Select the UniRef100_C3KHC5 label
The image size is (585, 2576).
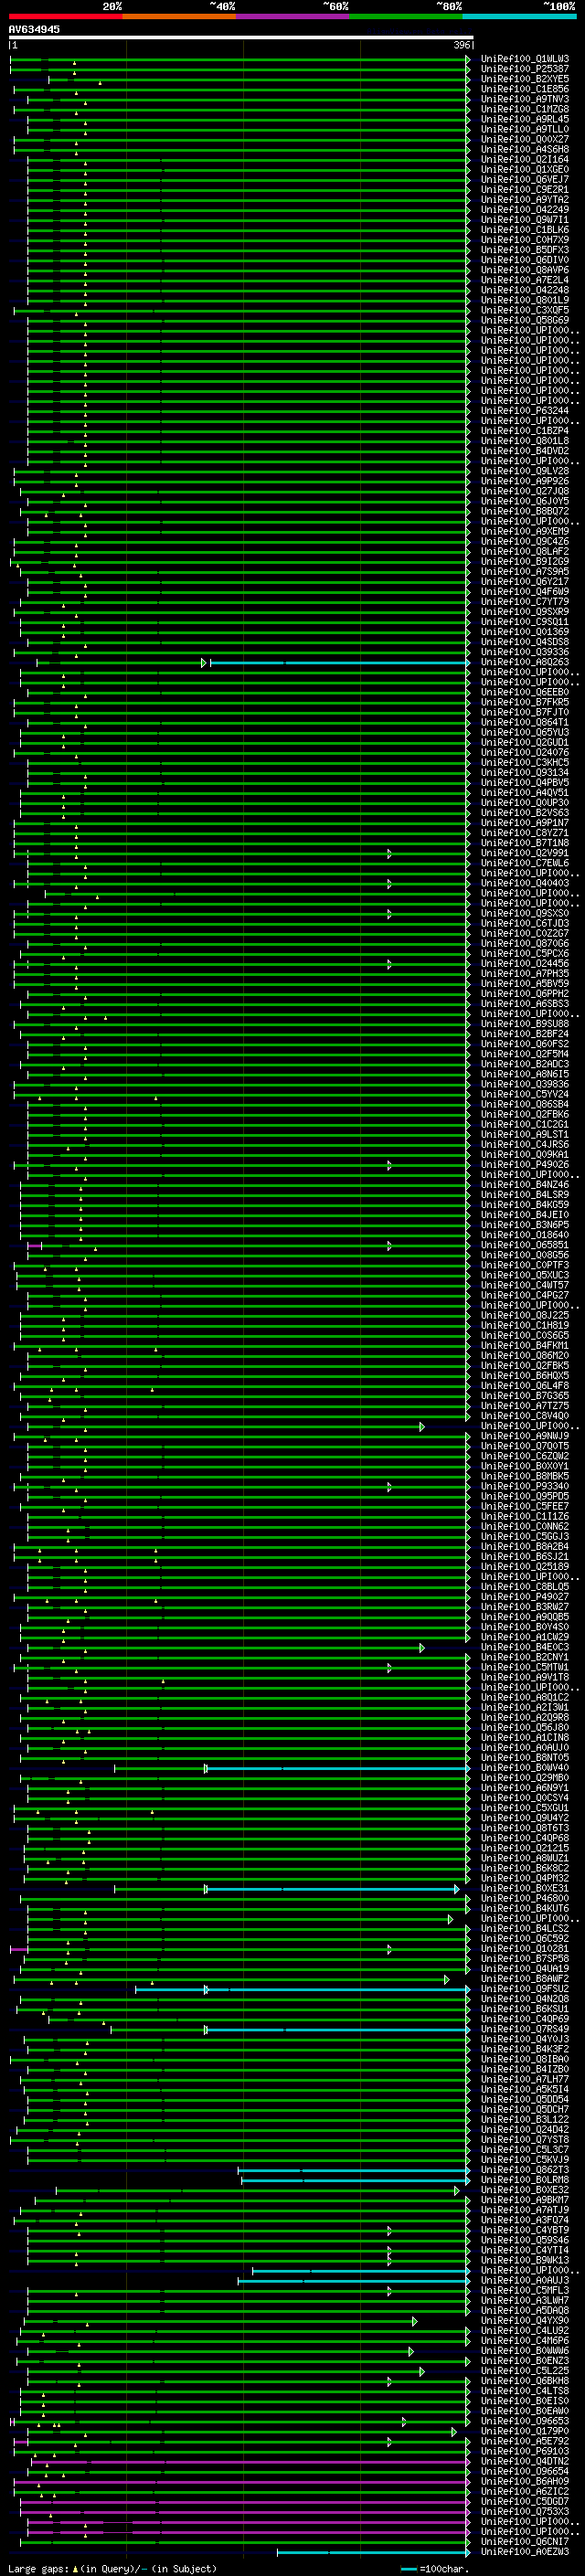(x=525, y=762)
